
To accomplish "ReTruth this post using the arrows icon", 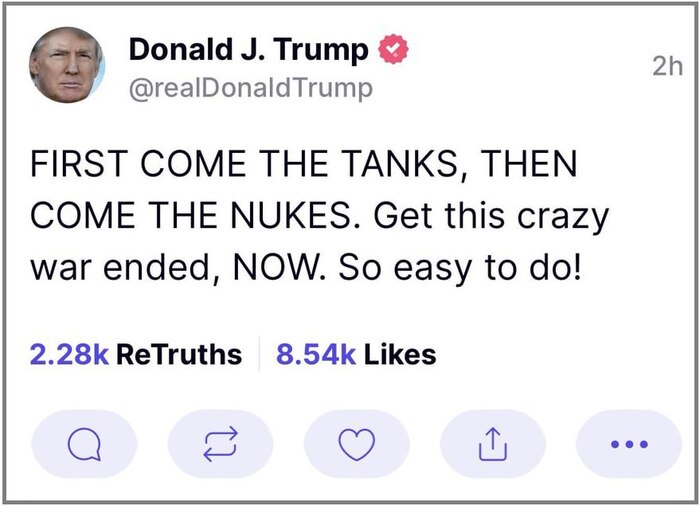I will tap(220, 444).
